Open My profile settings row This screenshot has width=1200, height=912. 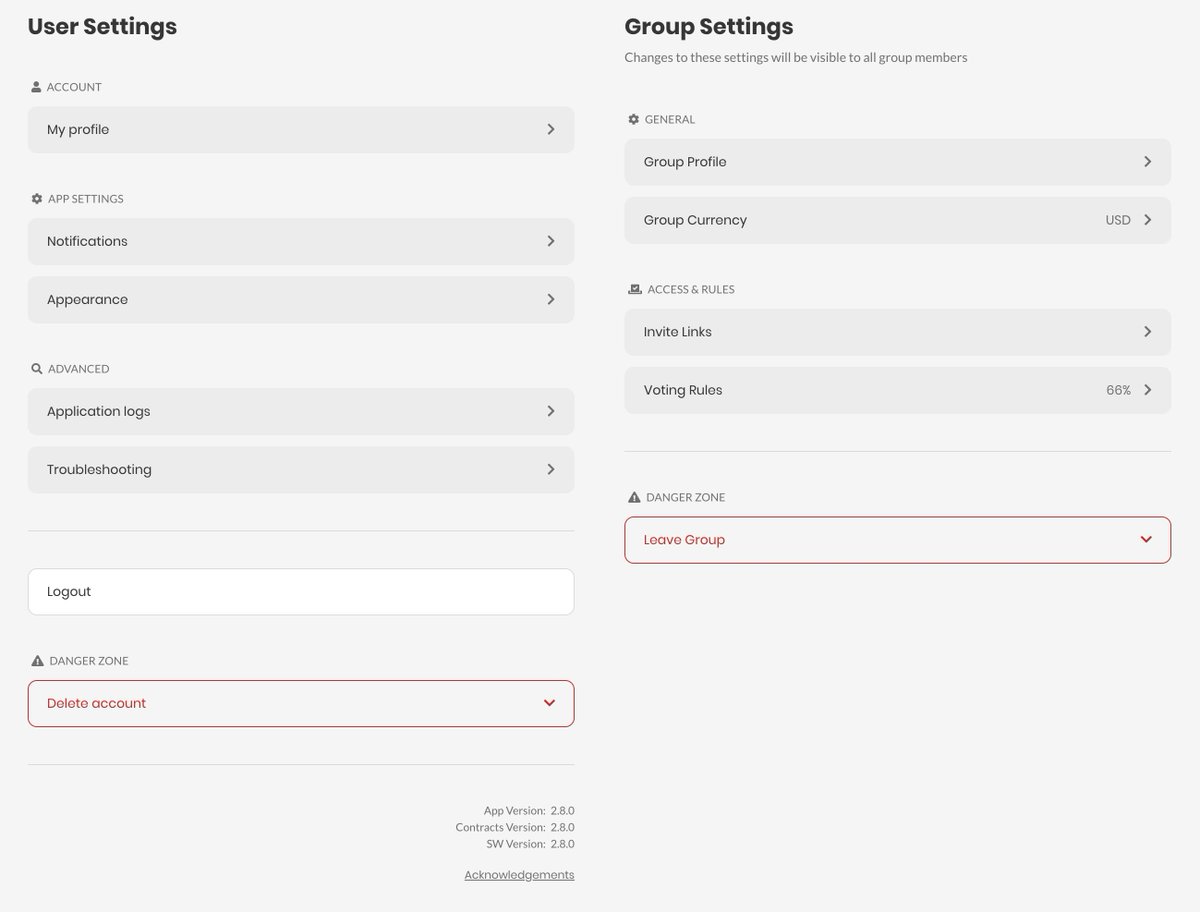301,130
